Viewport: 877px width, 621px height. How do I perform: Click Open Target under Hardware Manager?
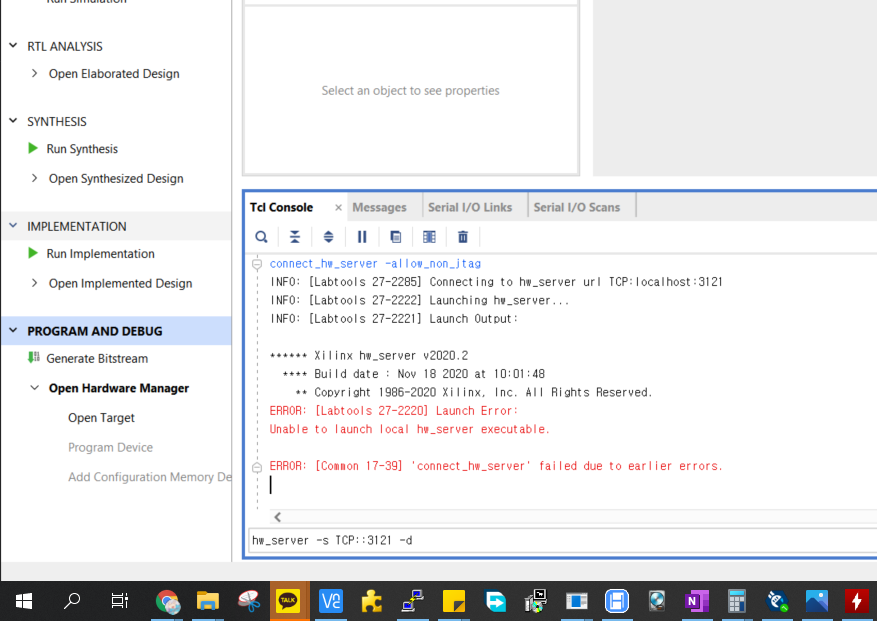[101, 418]
